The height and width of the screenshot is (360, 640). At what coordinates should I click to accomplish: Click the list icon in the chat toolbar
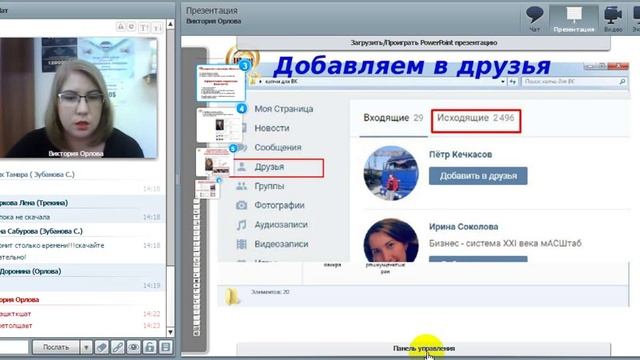coord(166,347)
